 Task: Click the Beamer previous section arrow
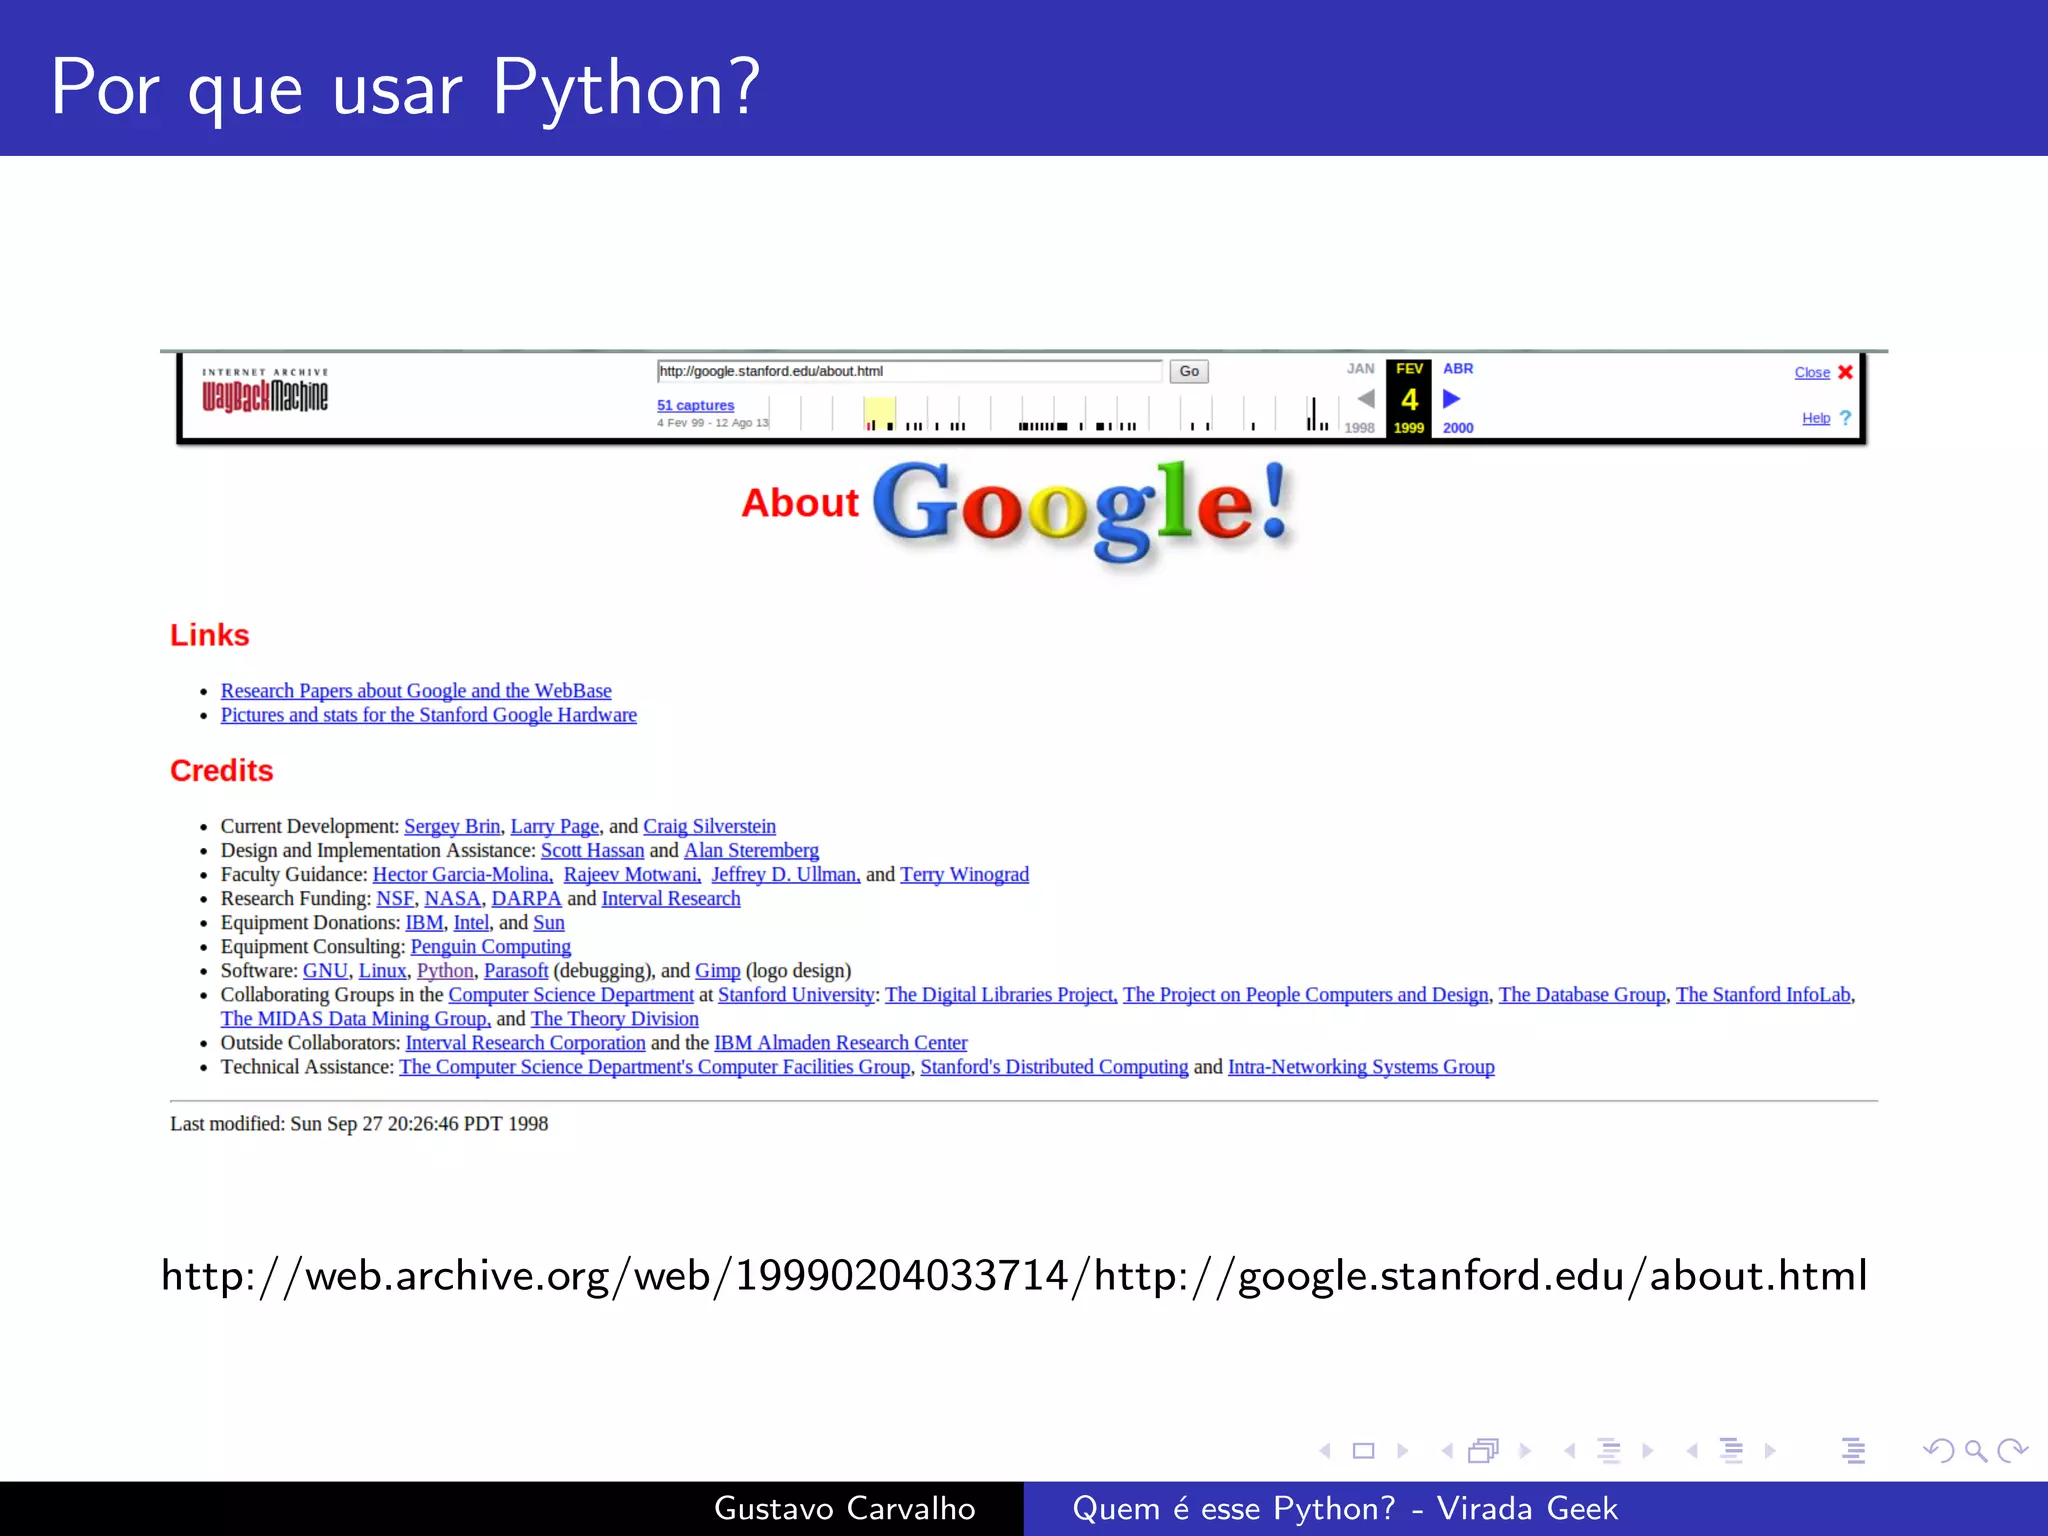(1692, 1451)
